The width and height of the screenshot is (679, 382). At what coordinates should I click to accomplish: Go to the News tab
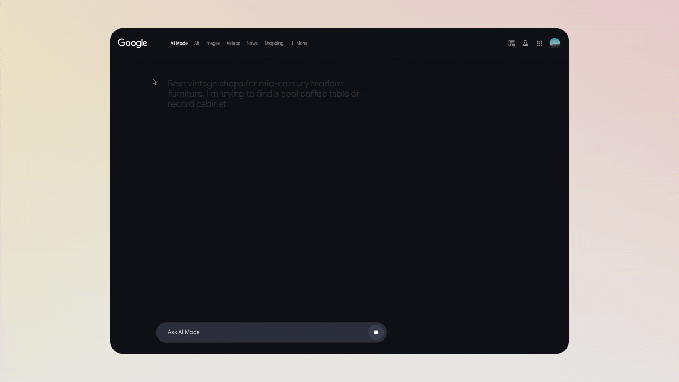pyautogui.click(x=252, y=43)
